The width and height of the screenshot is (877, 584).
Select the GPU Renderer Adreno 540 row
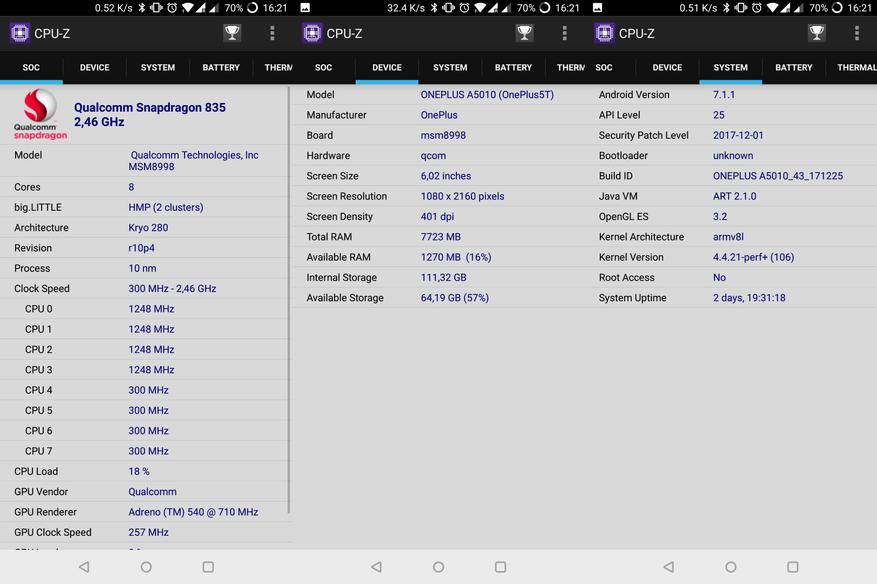pyautogui.click(x=145, y=512)
